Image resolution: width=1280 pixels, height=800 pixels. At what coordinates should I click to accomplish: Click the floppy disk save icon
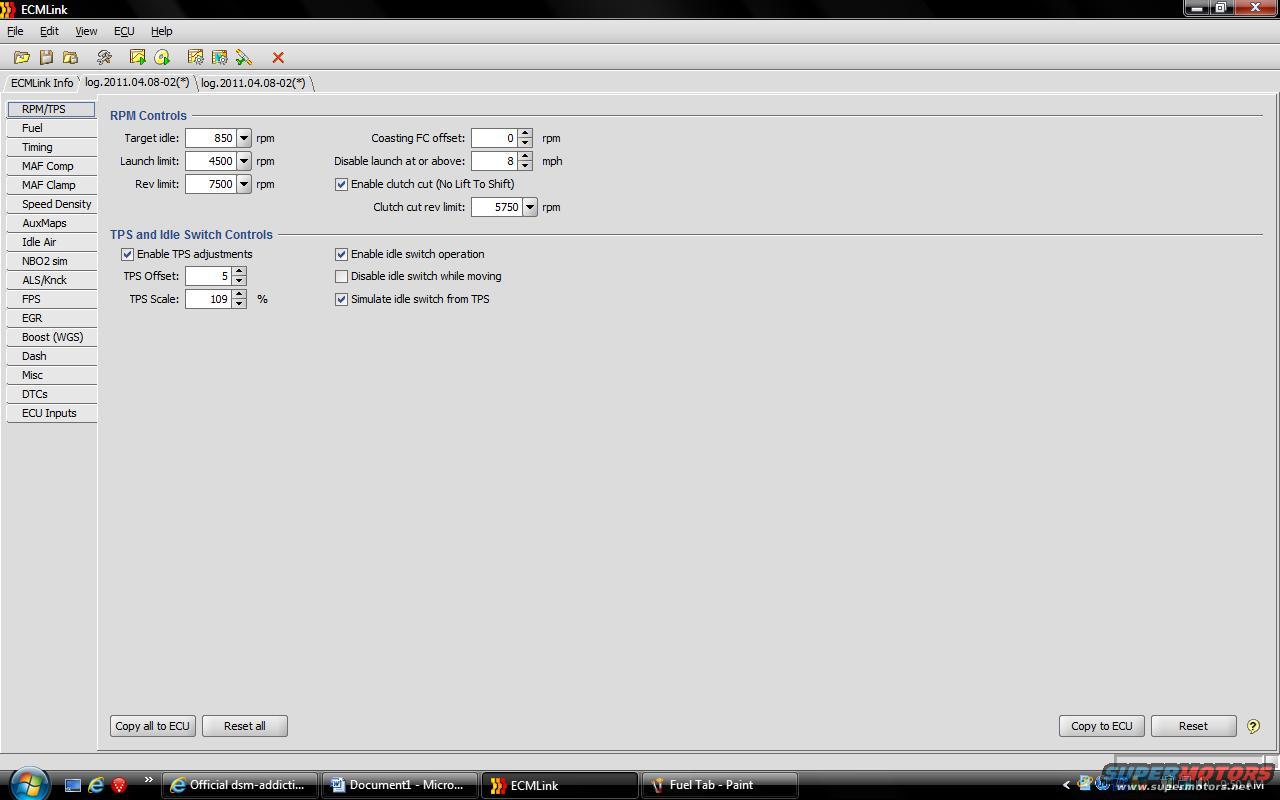point(46,58)
